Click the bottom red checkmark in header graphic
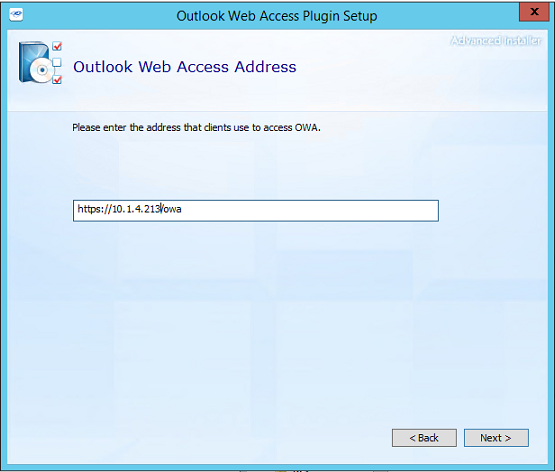The width and height of the screenshot is (555, 472). pos(57,80)
